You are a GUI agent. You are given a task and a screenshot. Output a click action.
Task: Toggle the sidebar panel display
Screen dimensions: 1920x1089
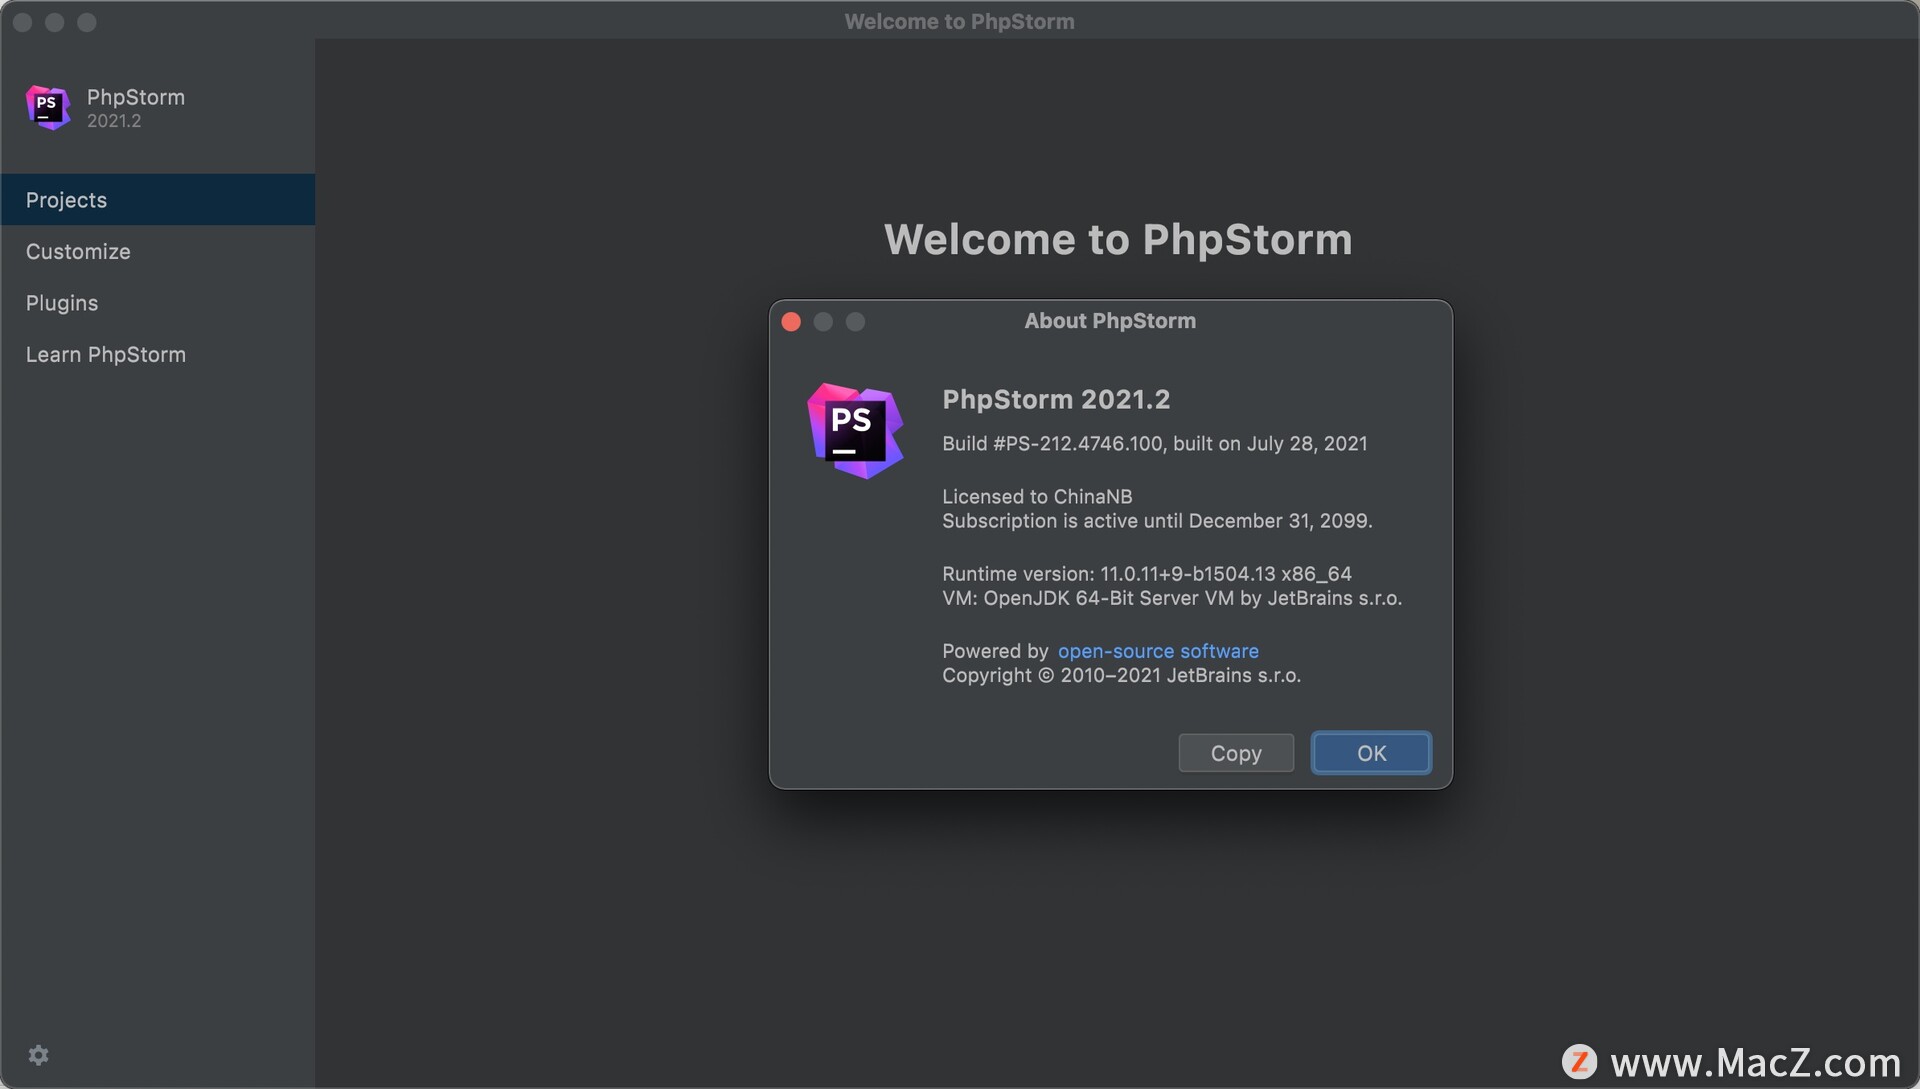[x=37, y=1055]
